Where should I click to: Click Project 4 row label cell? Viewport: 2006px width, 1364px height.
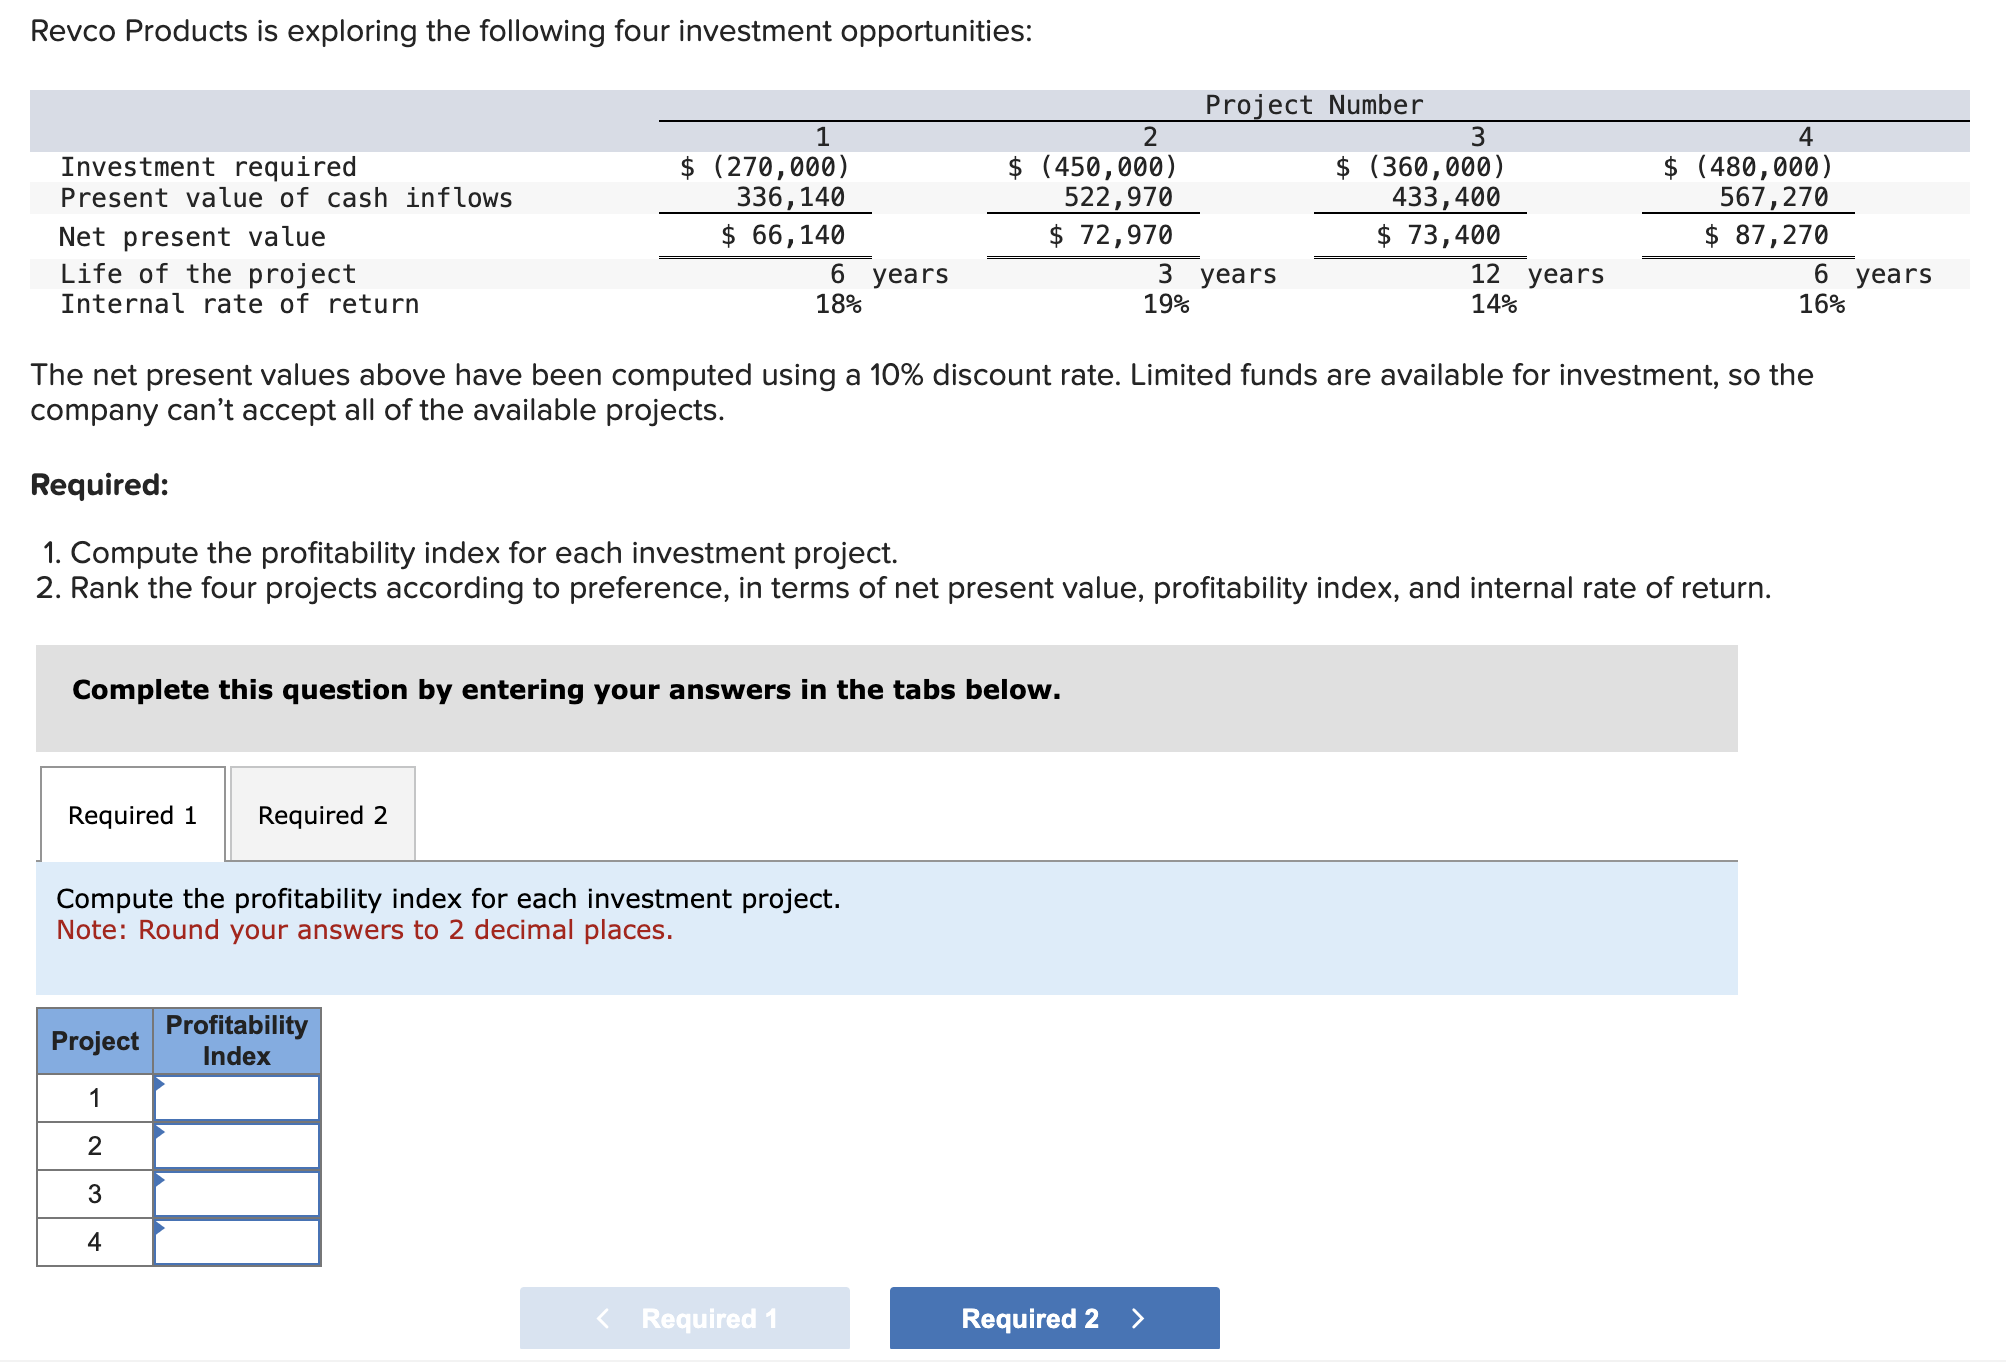coord(95,1242)
